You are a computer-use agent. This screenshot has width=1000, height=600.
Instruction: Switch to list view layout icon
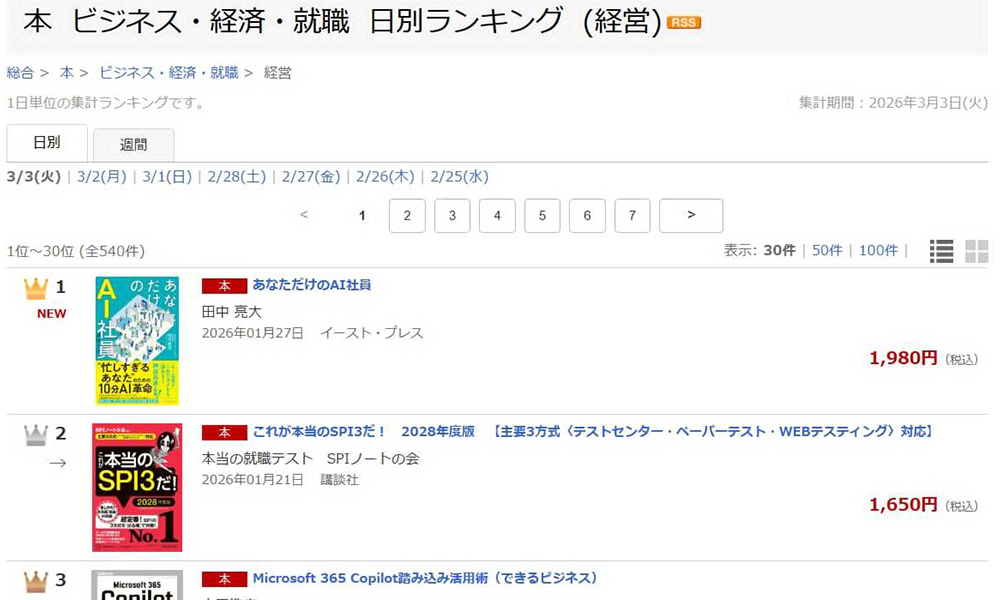point(941,251)
